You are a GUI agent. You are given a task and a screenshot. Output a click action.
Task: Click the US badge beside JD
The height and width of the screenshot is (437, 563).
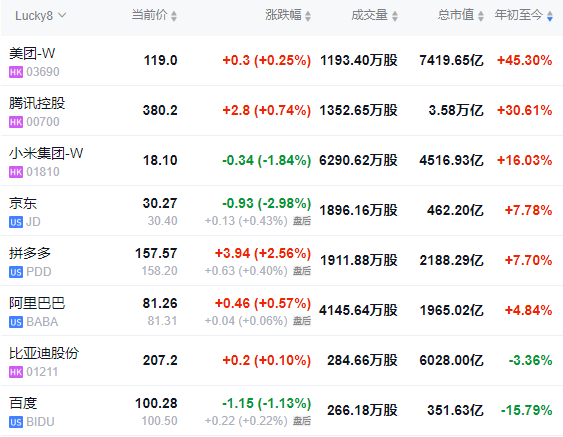click(16, 222)
